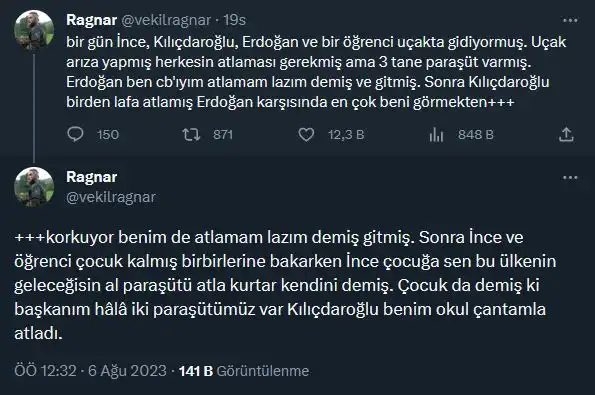Click the reply speech bubble icon

click(75, 134)
